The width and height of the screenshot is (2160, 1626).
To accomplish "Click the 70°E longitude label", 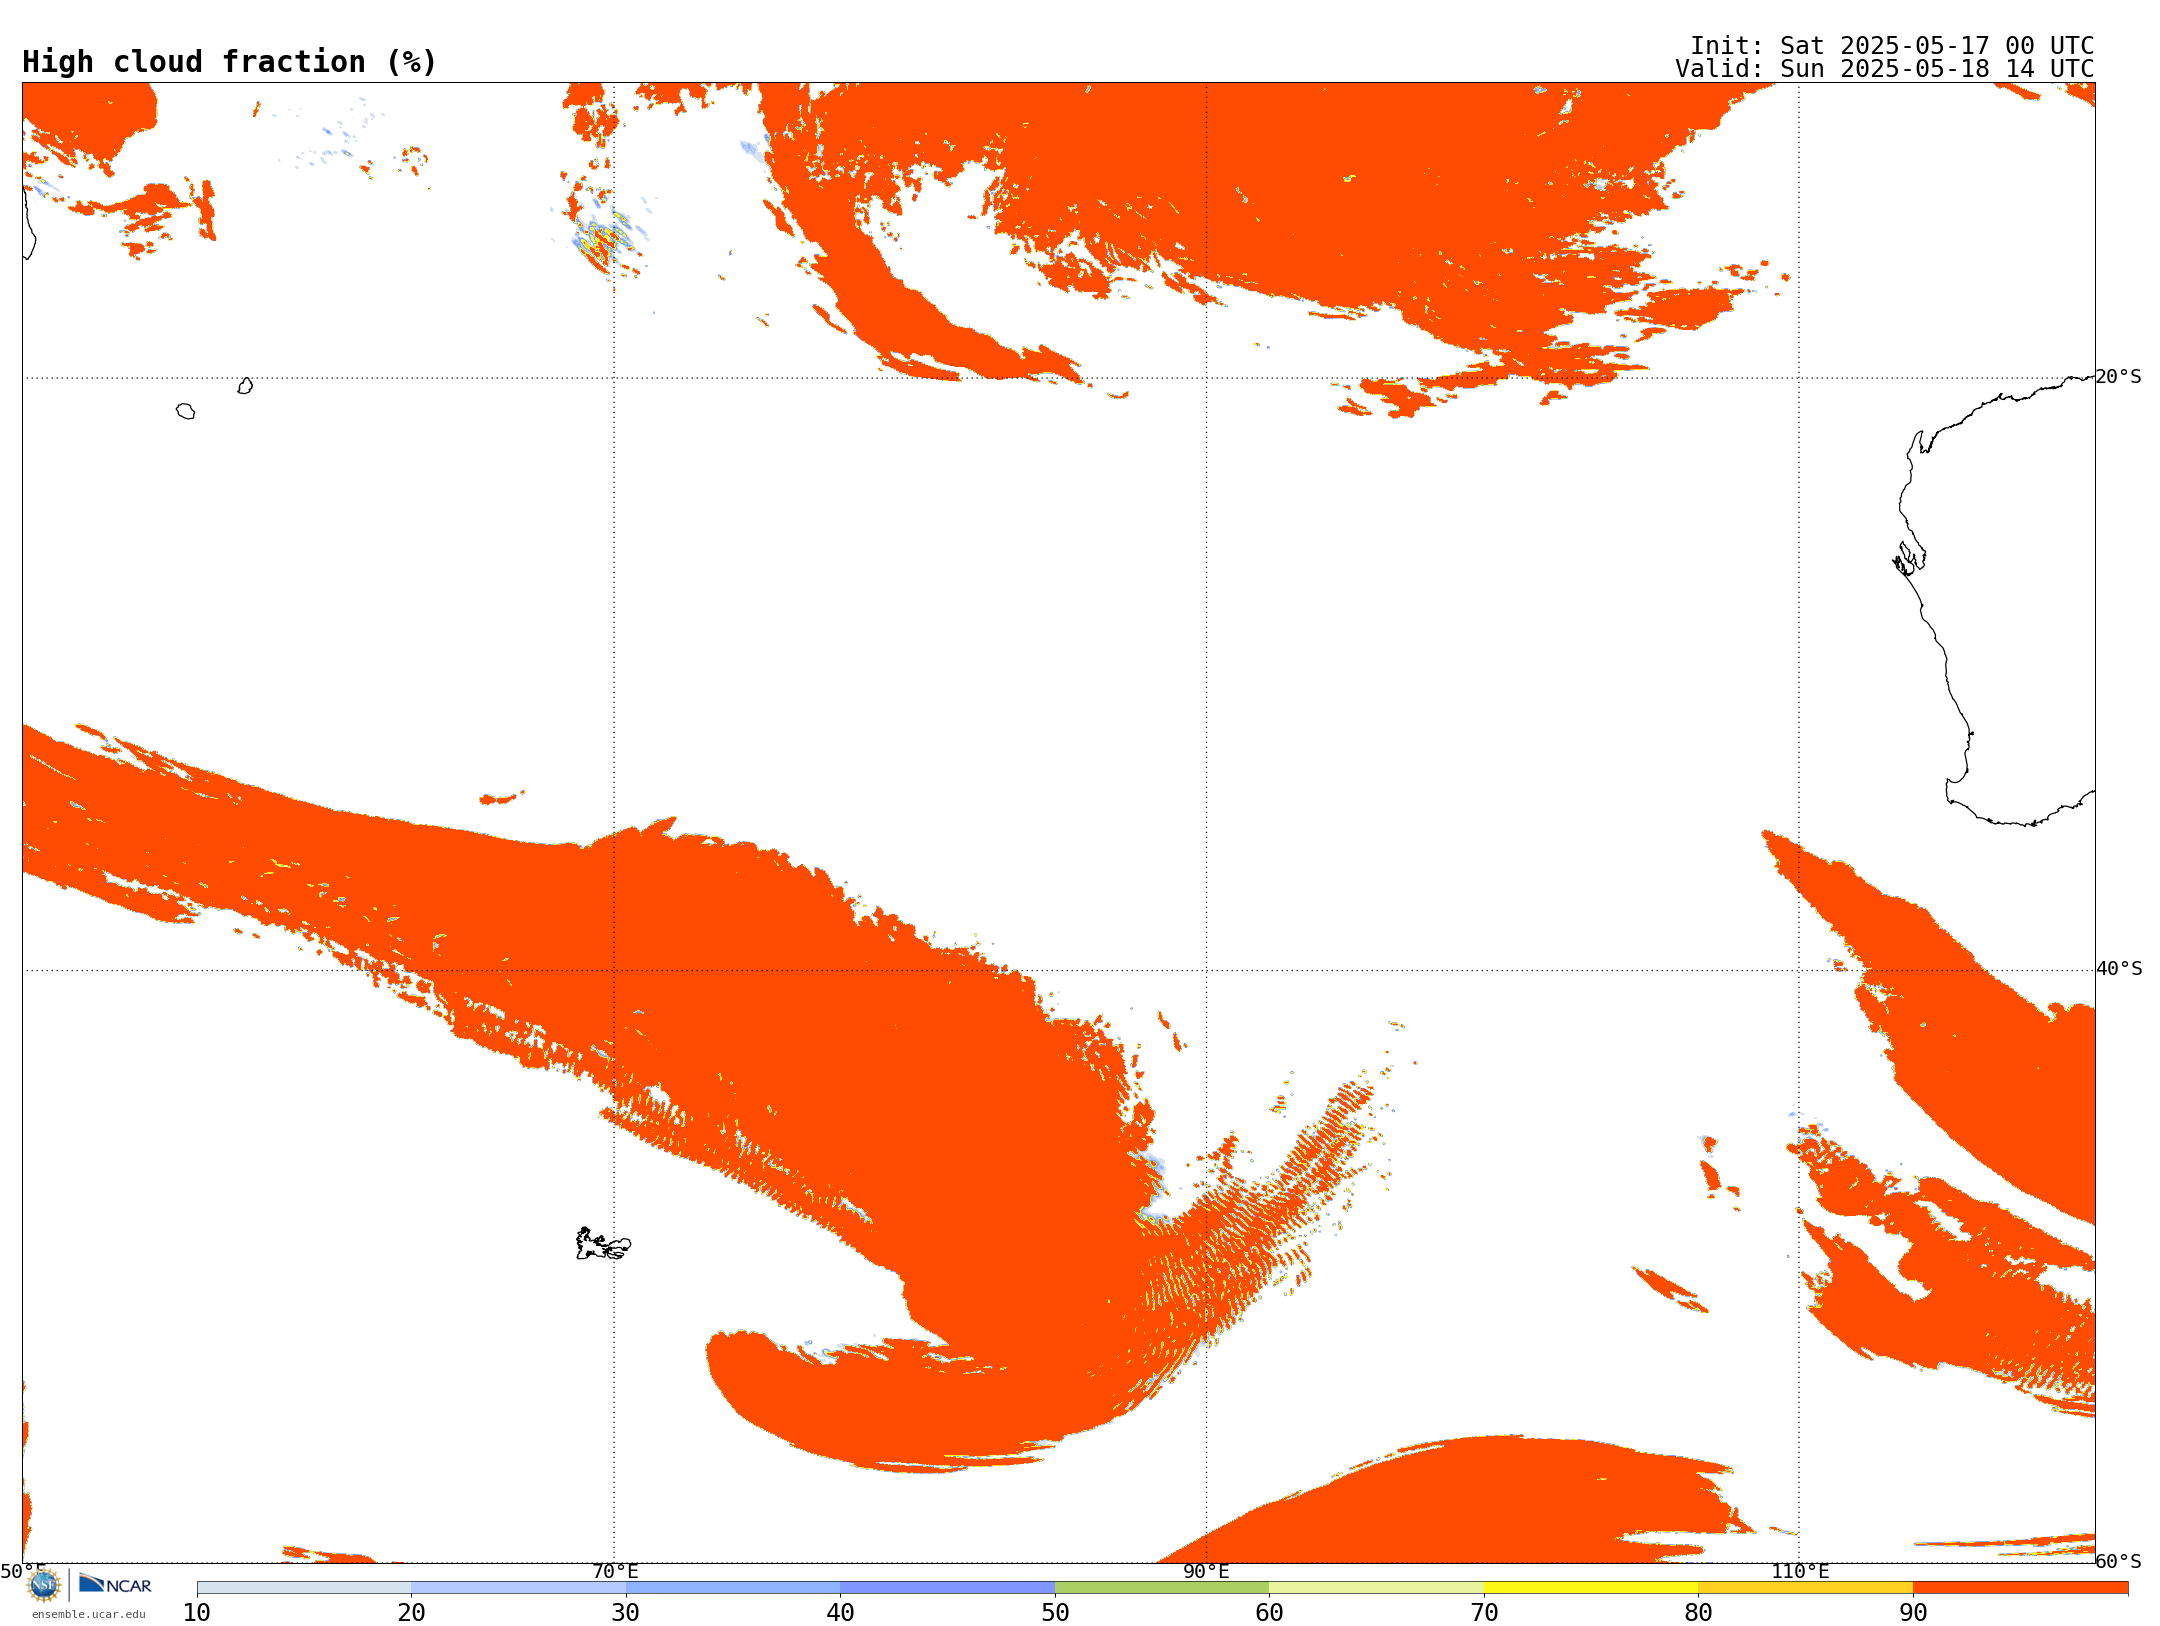I will click(615, 1571).
